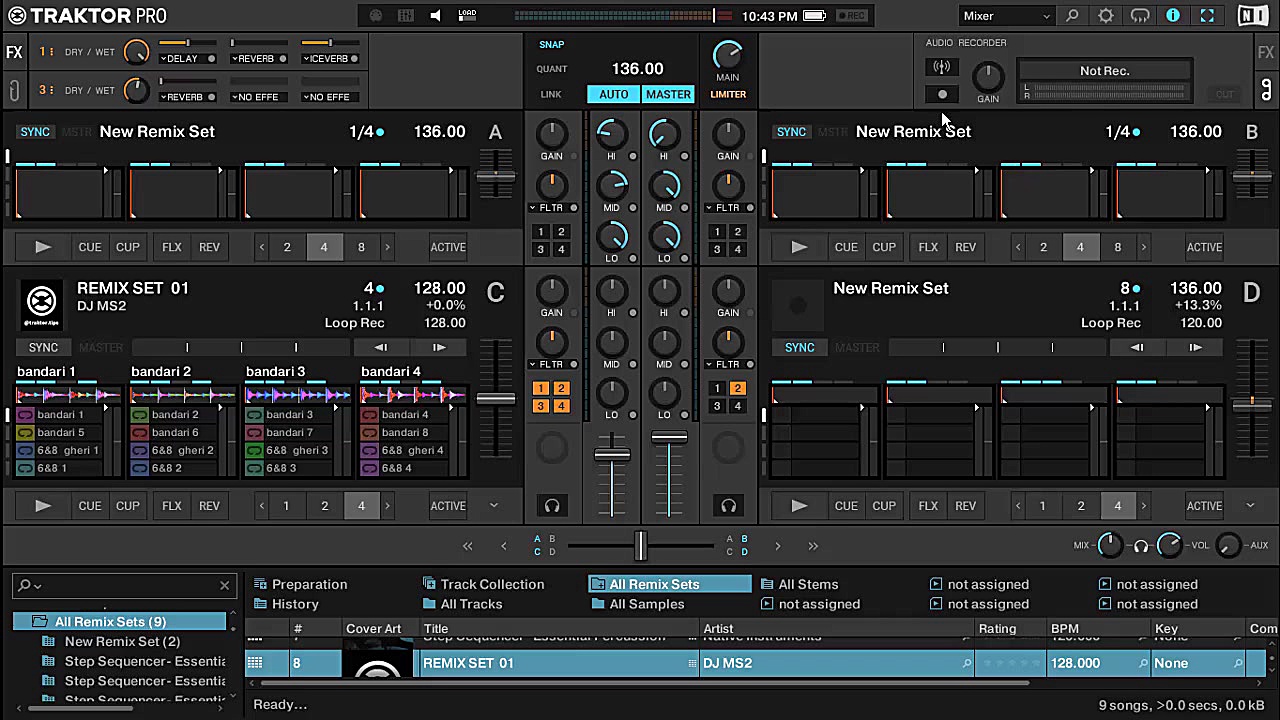Viewport: 1280px width, 720px height.
Task: Clear the browser search with X
Action: (x=224, y=585)
